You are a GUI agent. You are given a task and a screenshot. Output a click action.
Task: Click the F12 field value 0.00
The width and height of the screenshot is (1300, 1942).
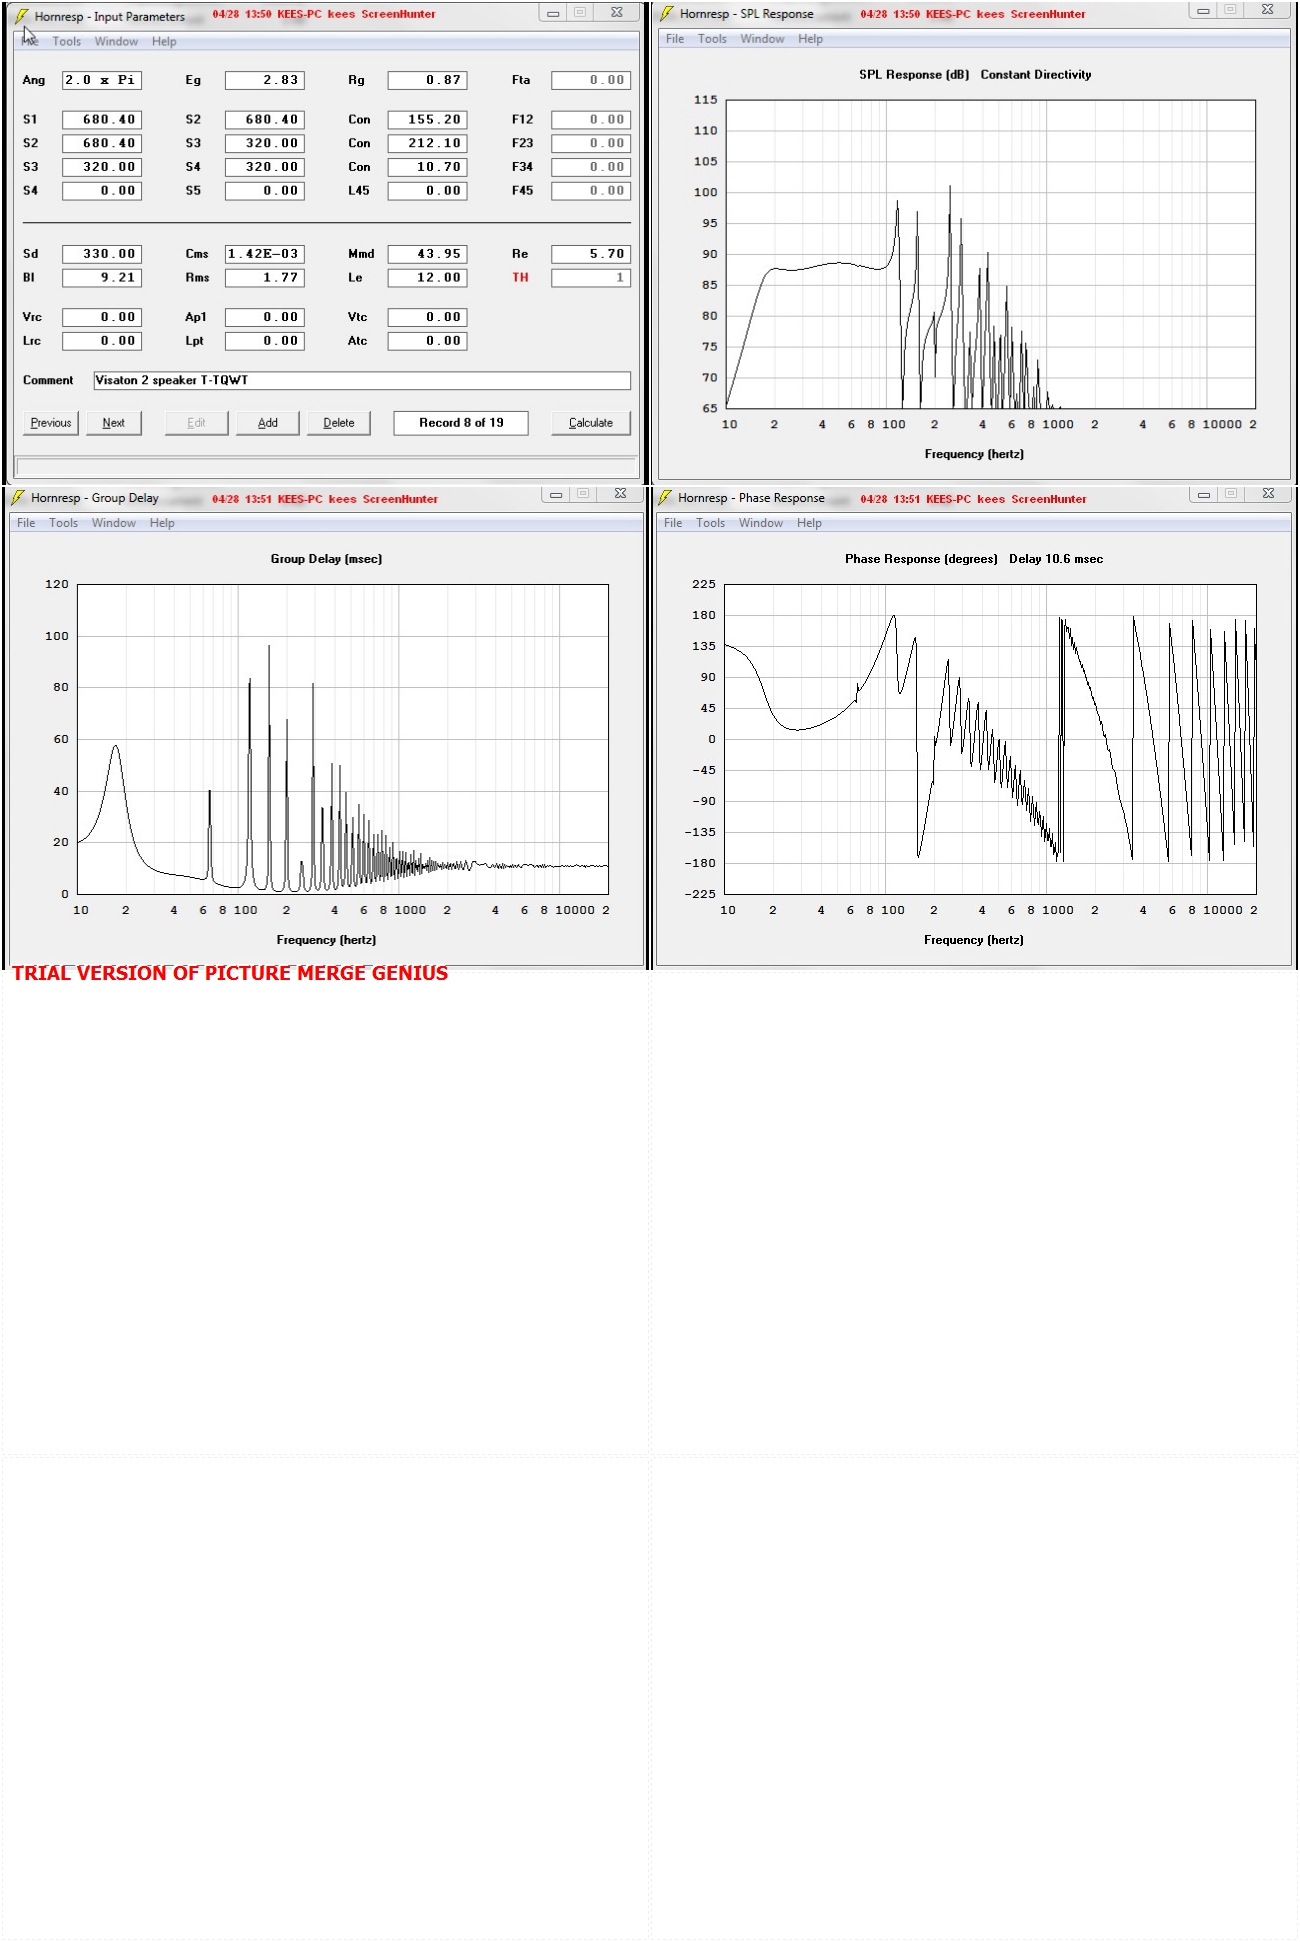[591, 119]
